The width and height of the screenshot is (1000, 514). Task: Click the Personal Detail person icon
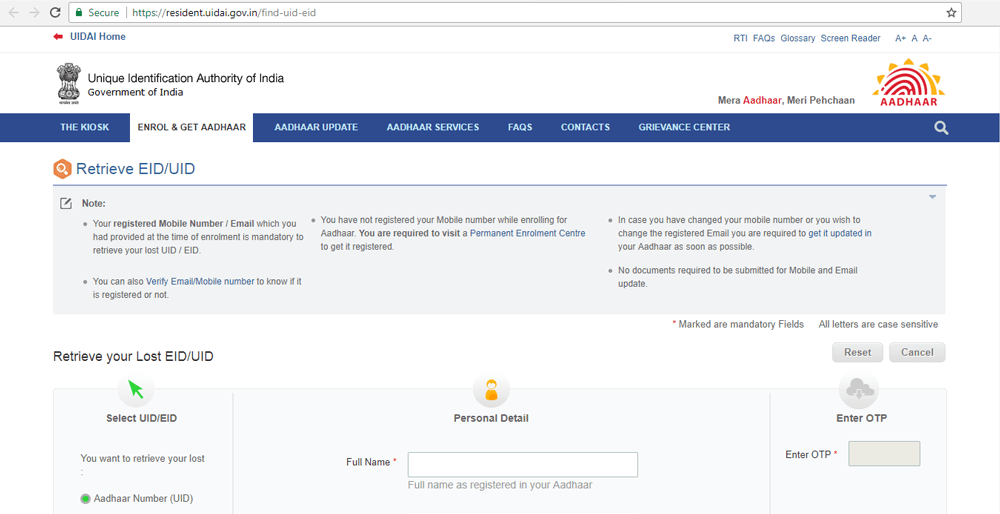(x=491, y=389)
